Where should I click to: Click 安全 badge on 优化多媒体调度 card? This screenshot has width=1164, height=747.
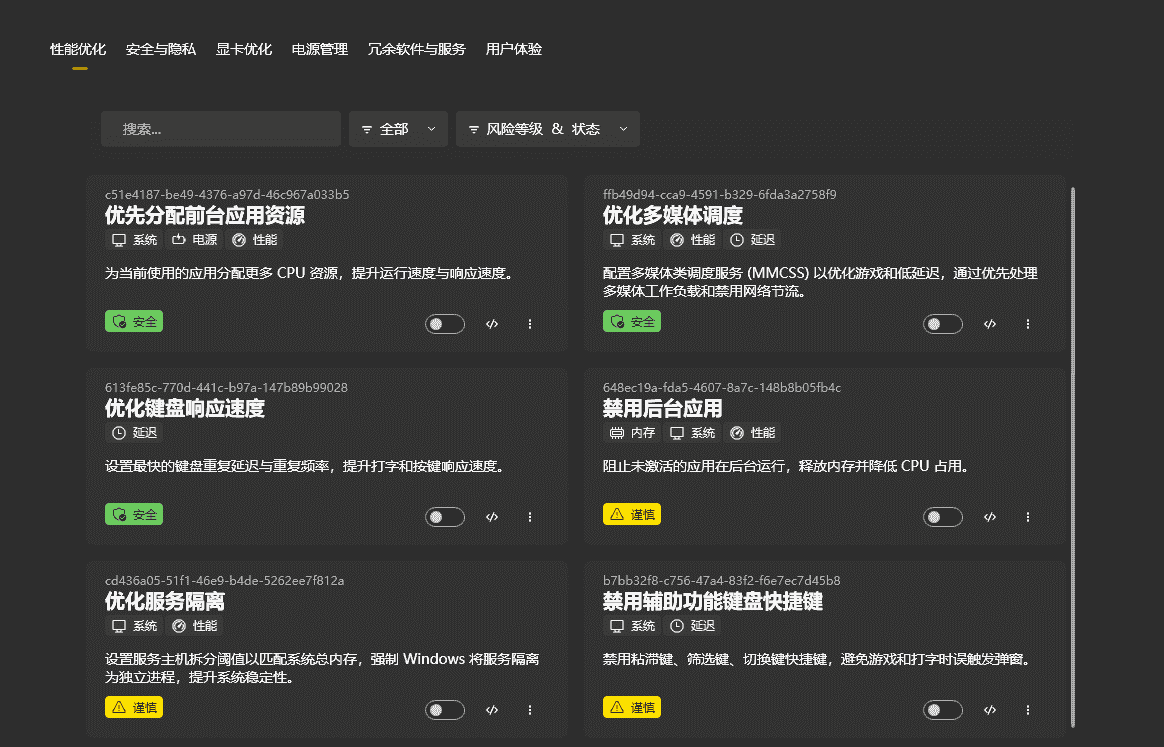632,322
